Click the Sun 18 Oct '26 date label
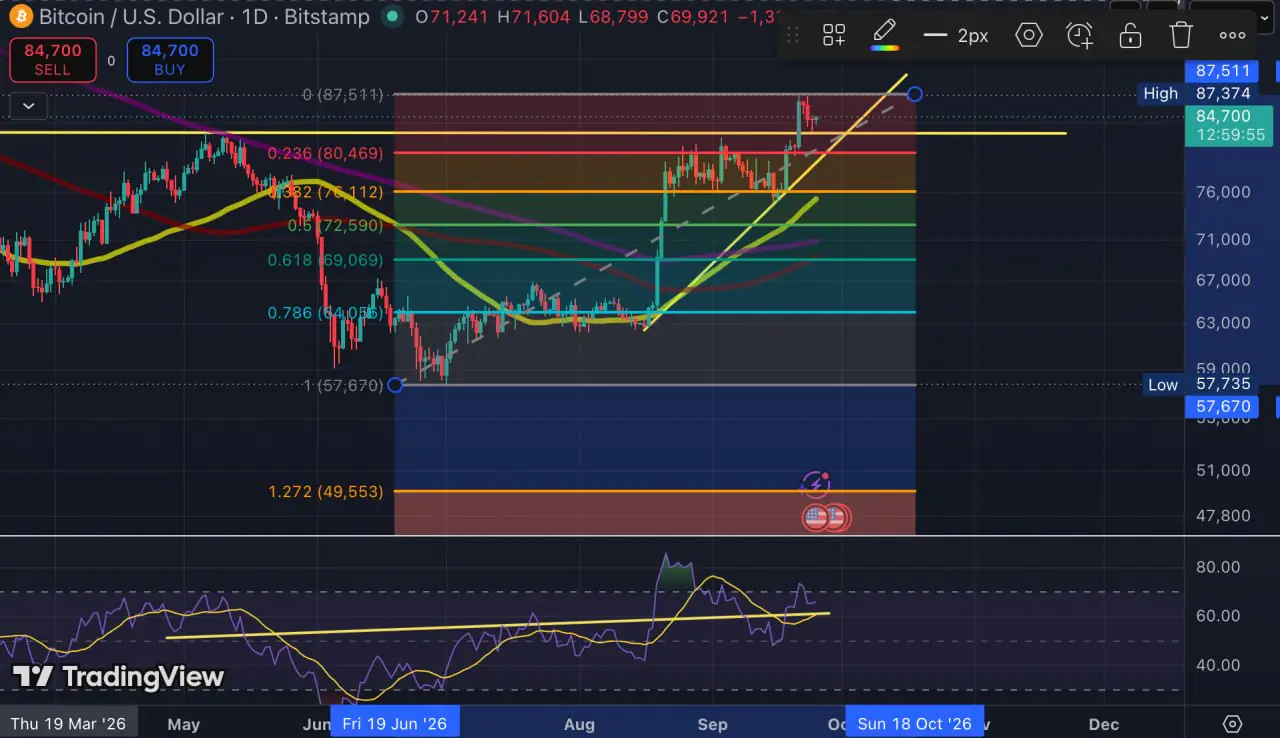 tap(914, 724)
